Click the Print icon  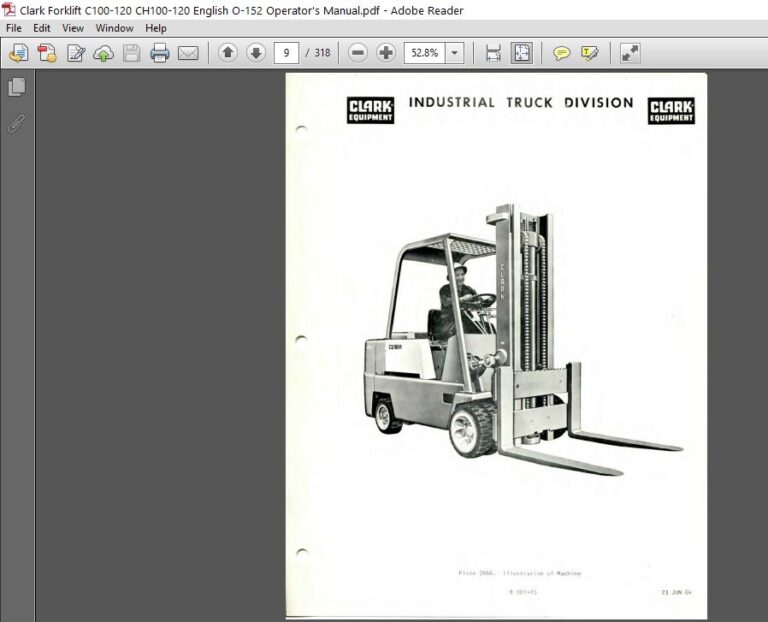(x=160, y=53)
